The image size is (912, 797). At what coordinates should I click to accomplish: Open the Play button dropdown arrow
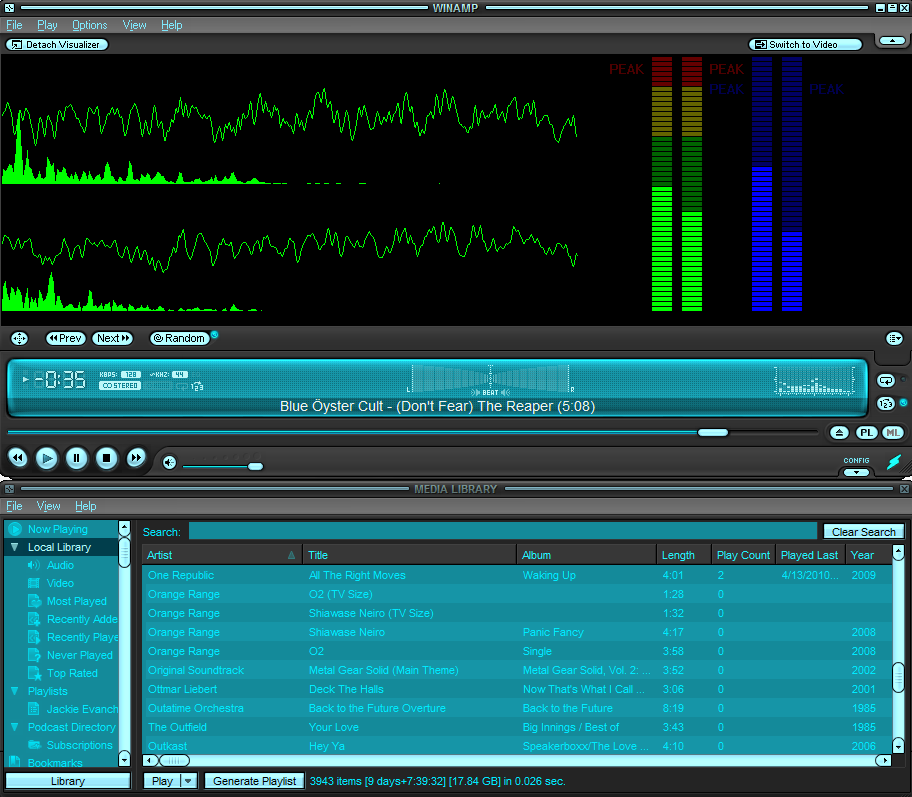tap(189, 781)
